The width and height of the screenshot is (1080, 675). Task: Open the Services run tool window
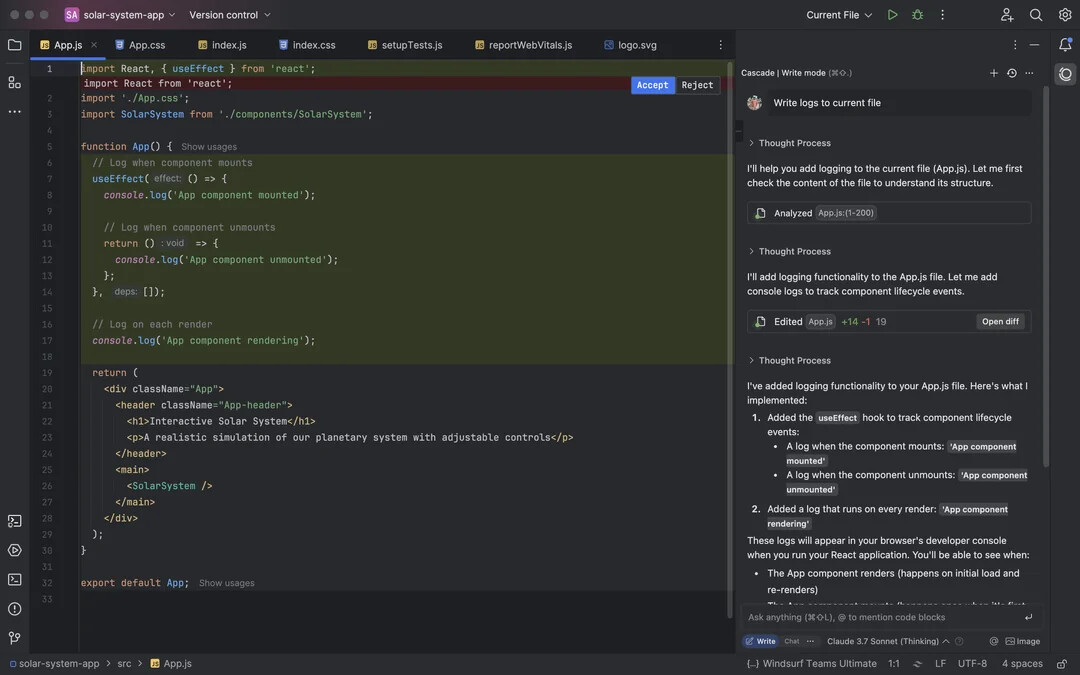14,550
